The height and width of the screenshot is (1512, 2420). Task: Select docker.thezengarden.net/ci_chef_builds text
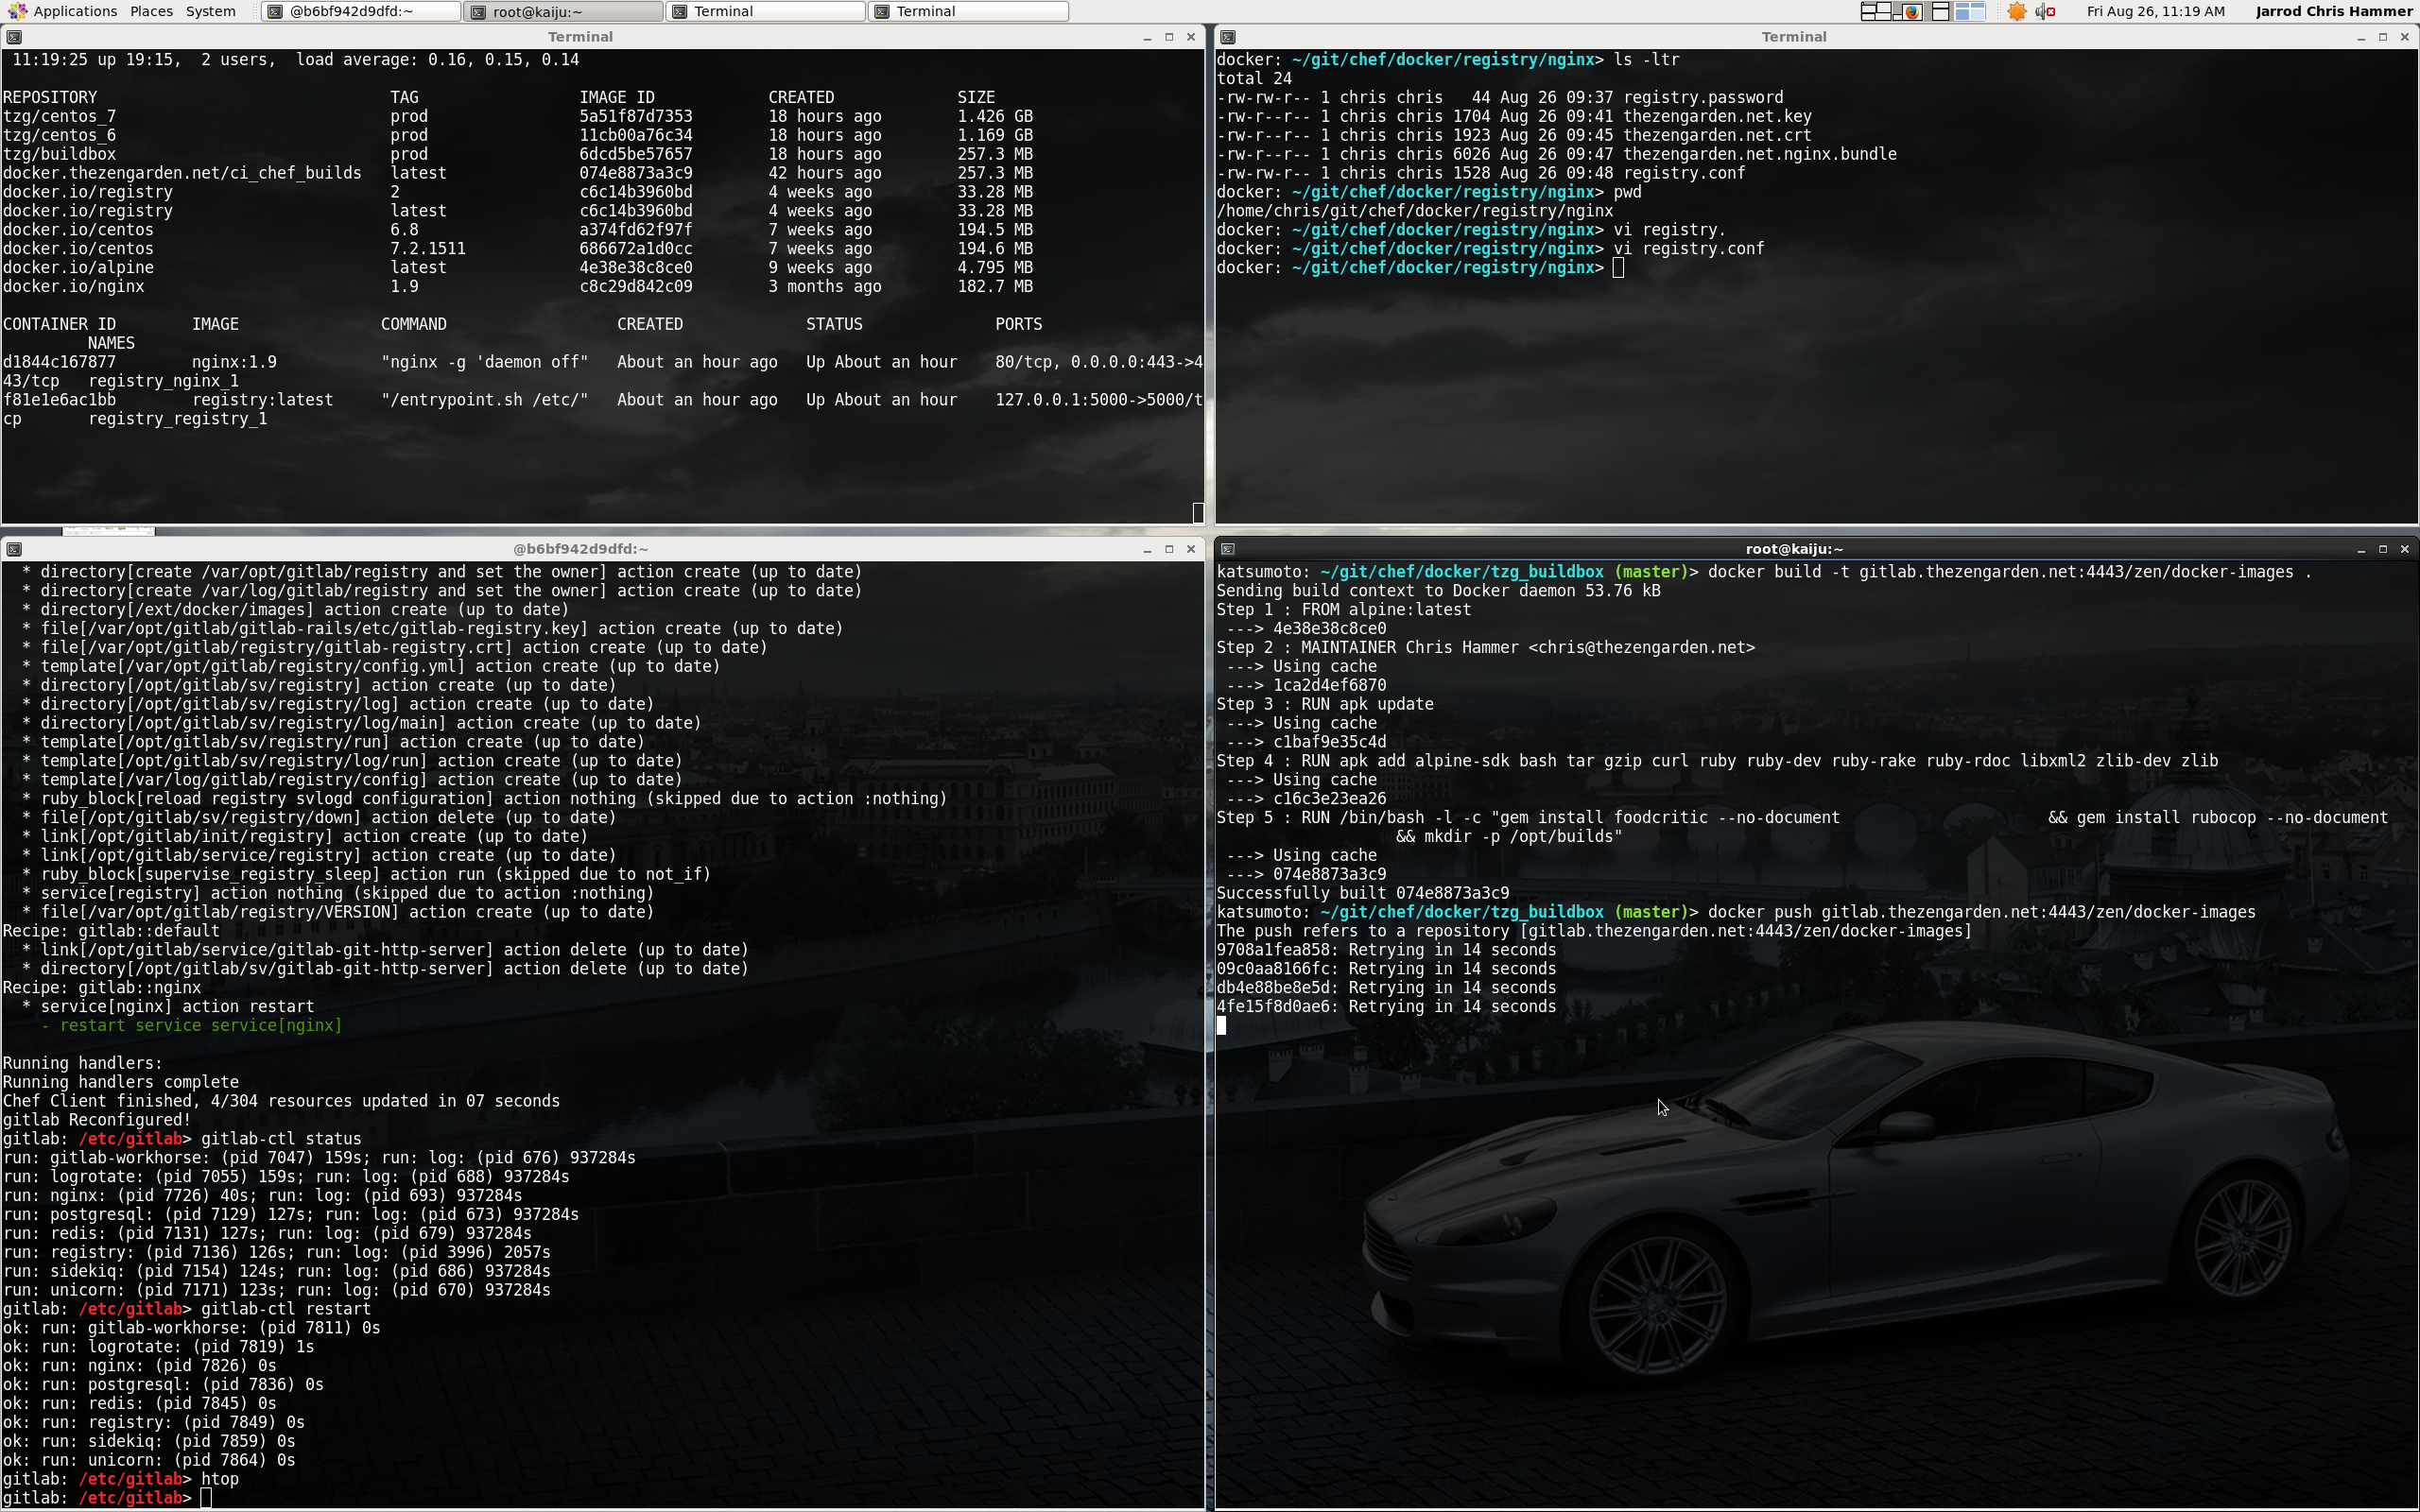182,173
